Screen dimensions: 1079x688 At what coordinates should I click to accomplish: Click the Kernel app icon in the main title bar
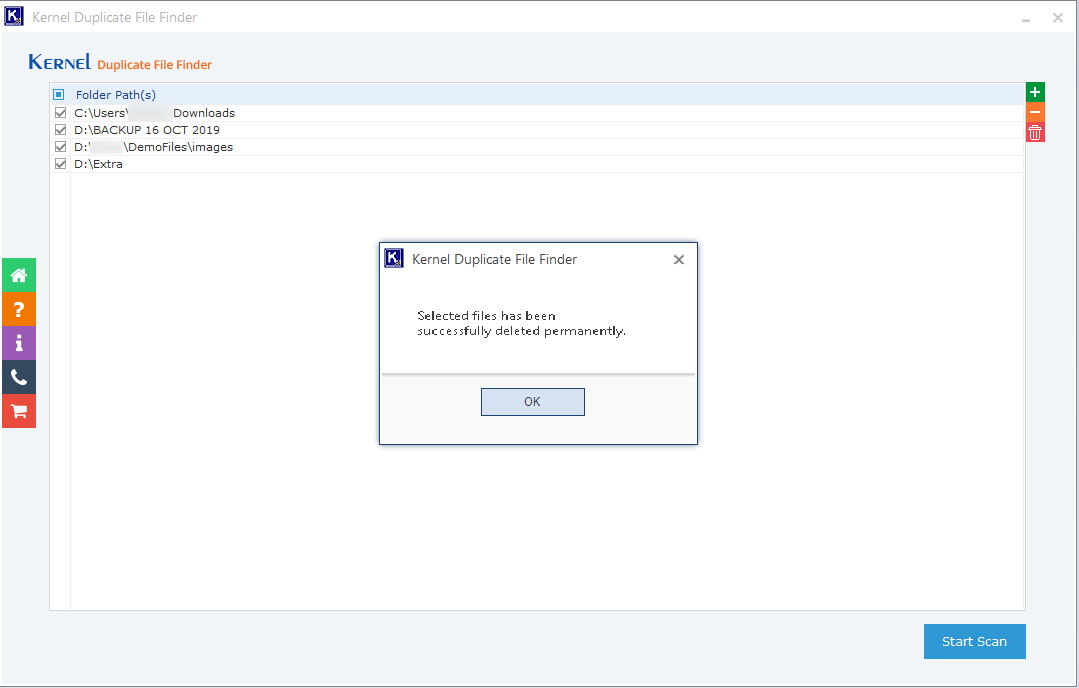14,17
